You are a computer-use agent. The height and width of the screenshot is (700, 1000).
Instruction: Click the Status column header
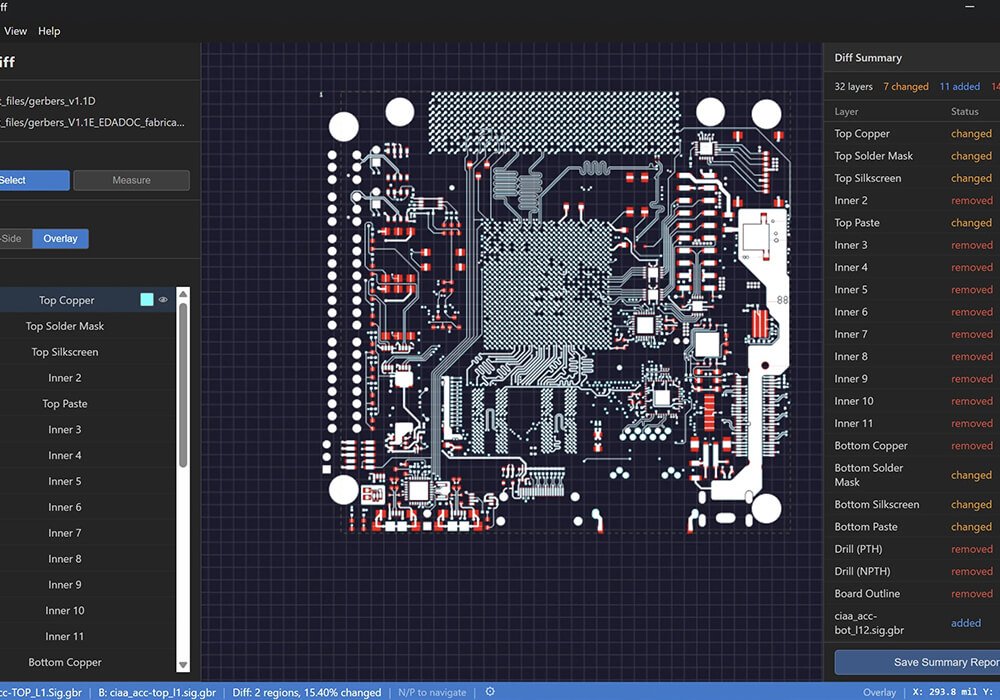click(964, 112)
